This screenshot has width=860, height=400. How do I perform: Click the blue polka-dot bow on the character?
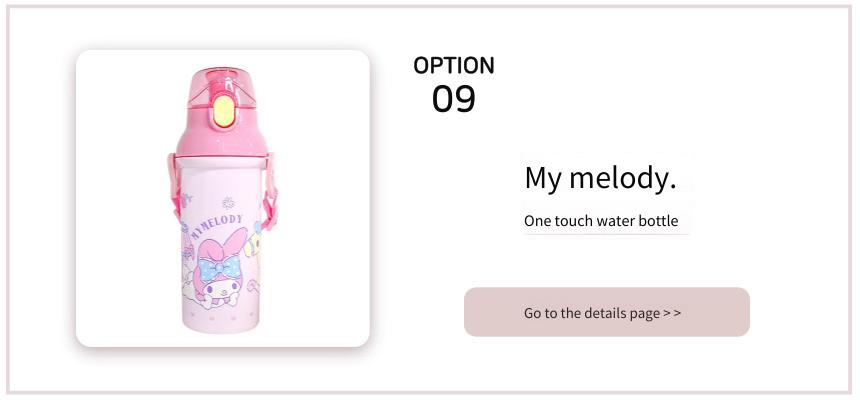tap(219, 269)
